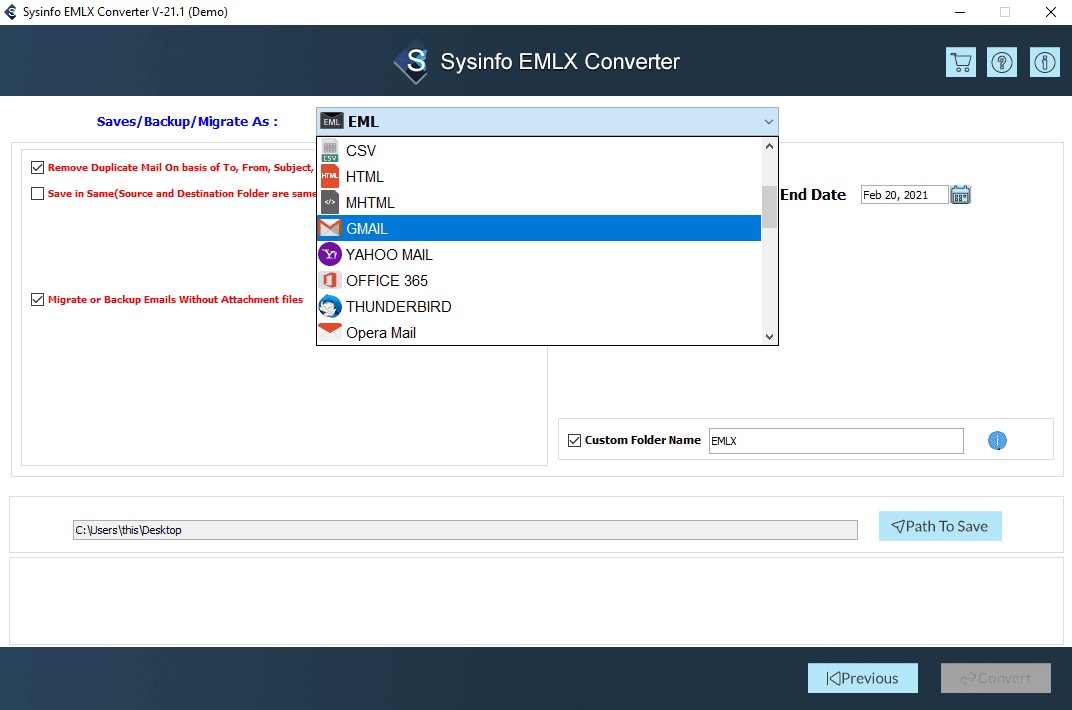Screen dimensions: 1072x710
Task: Go back with the Previous button
Action: [863, 678]
